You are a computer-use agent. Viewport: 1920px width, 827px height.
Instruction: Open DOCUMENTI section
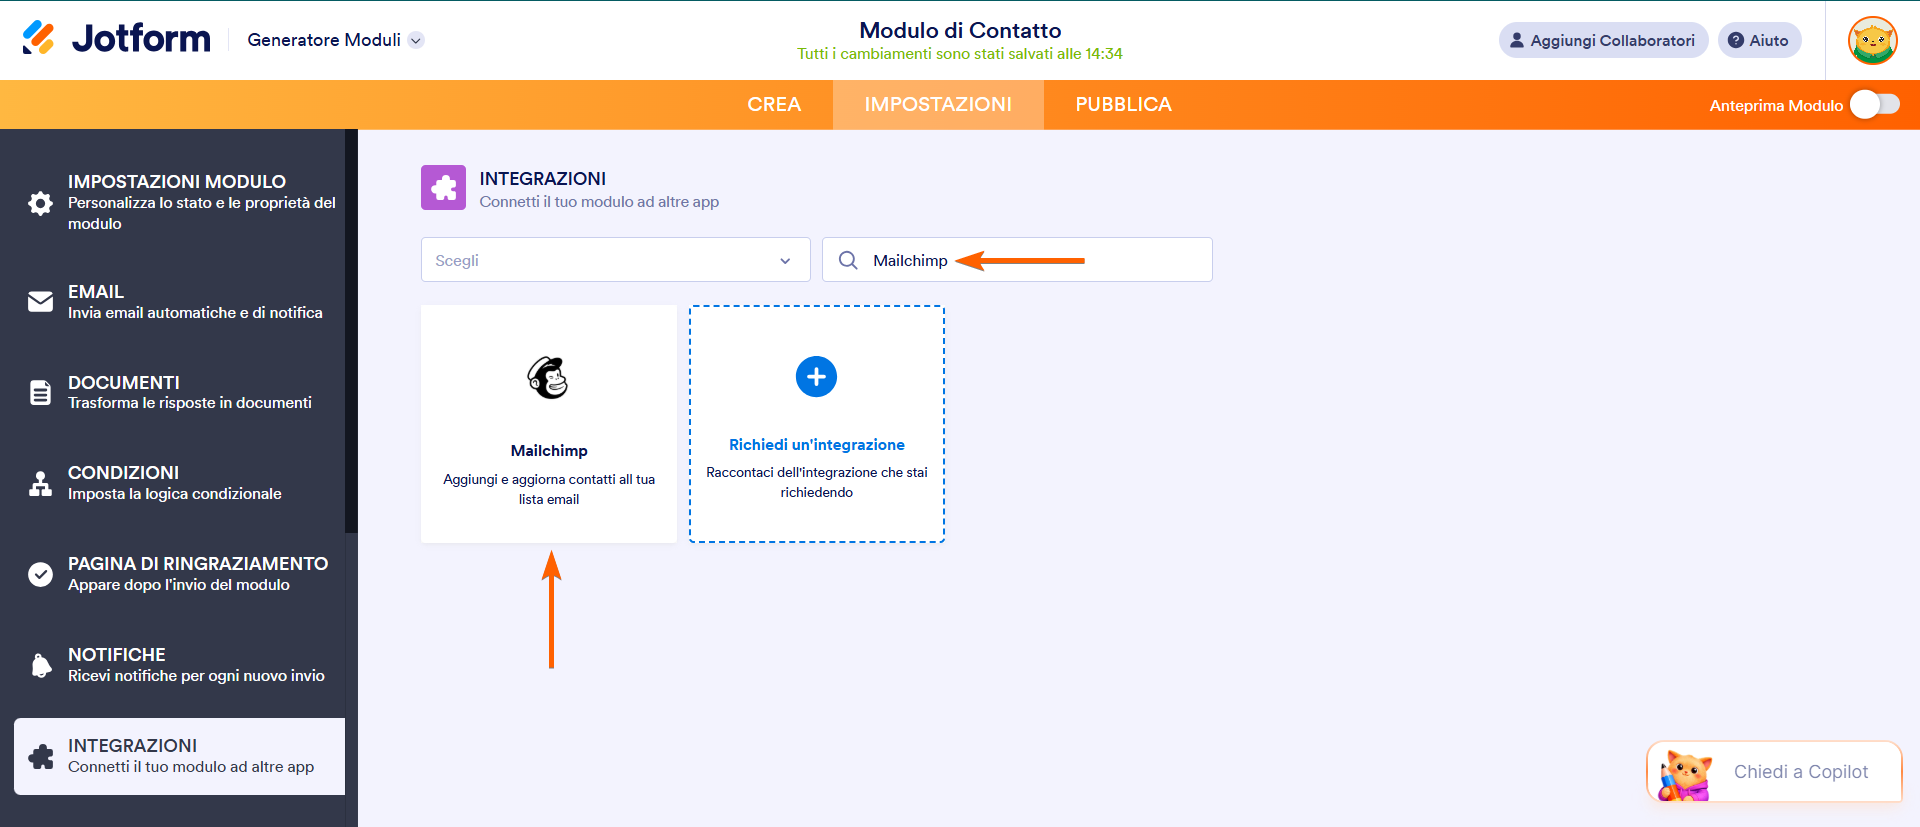click(179, 392)
